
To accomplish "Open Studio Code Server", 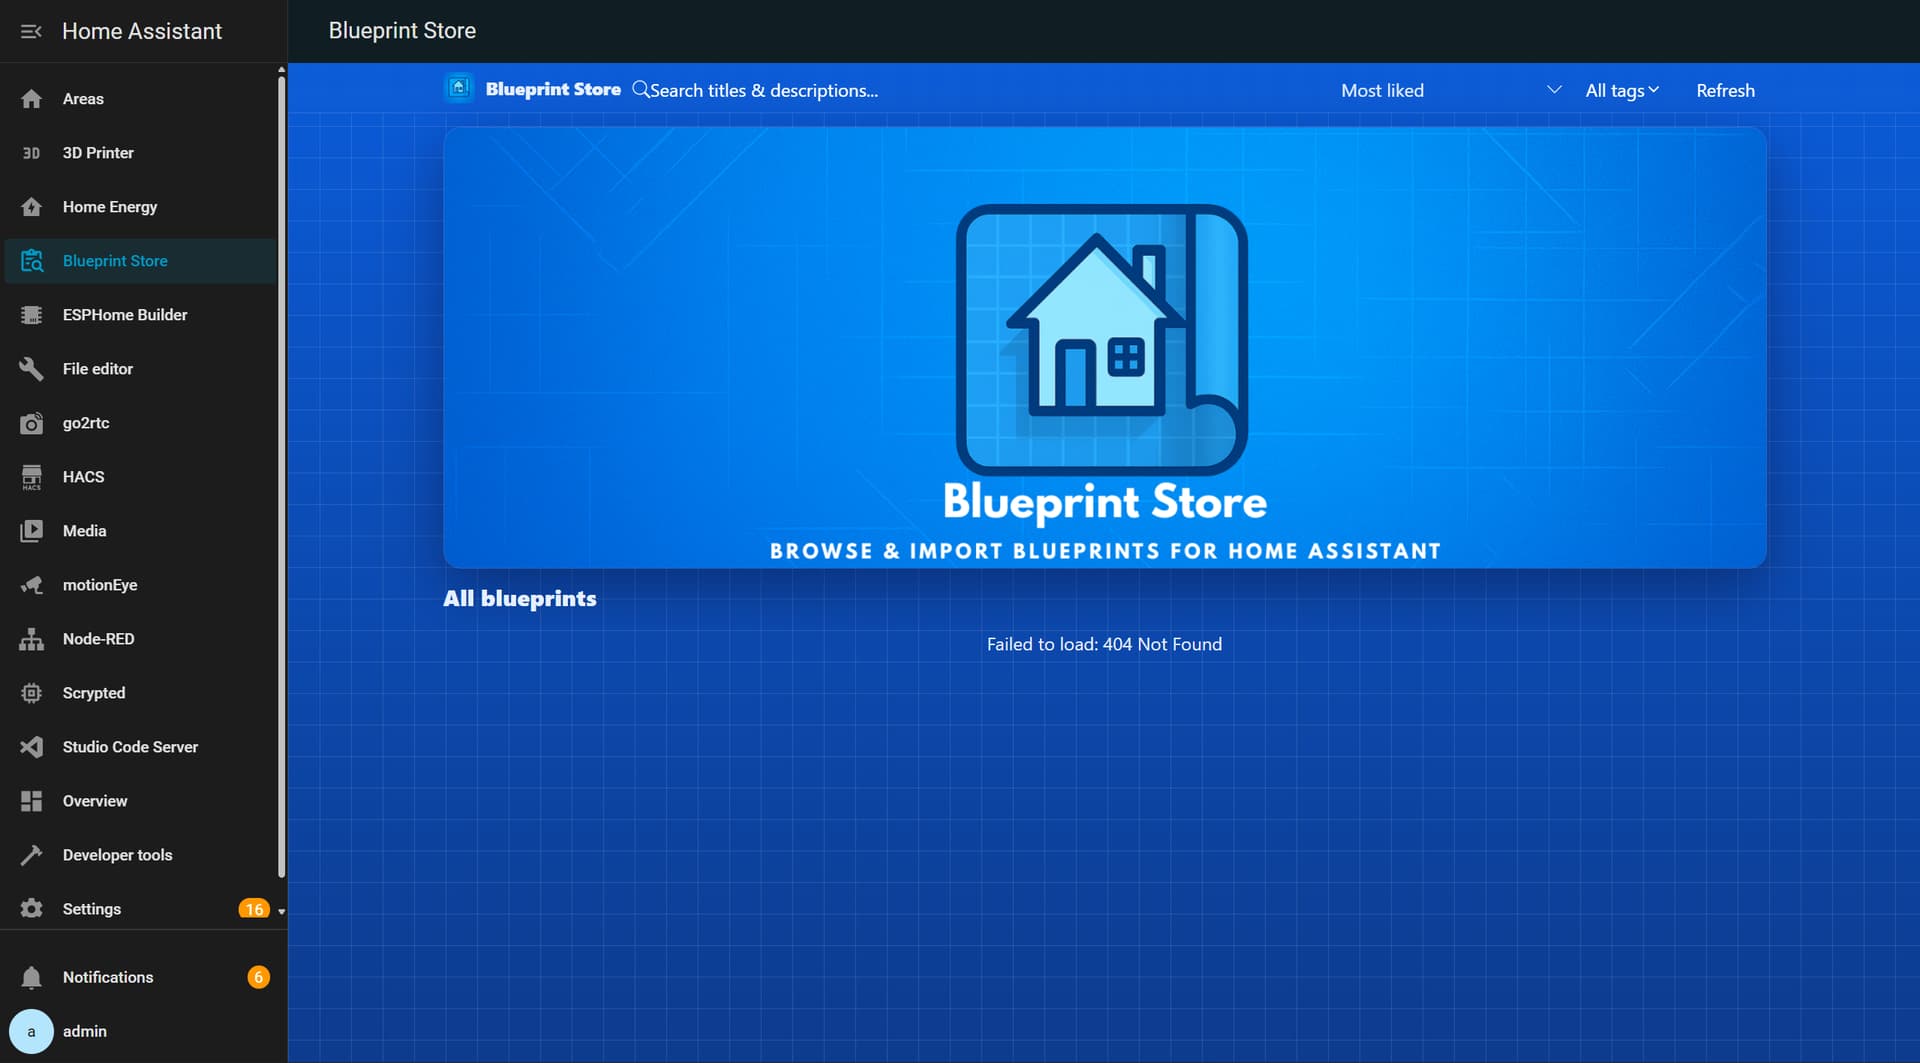I will (140, 747).
